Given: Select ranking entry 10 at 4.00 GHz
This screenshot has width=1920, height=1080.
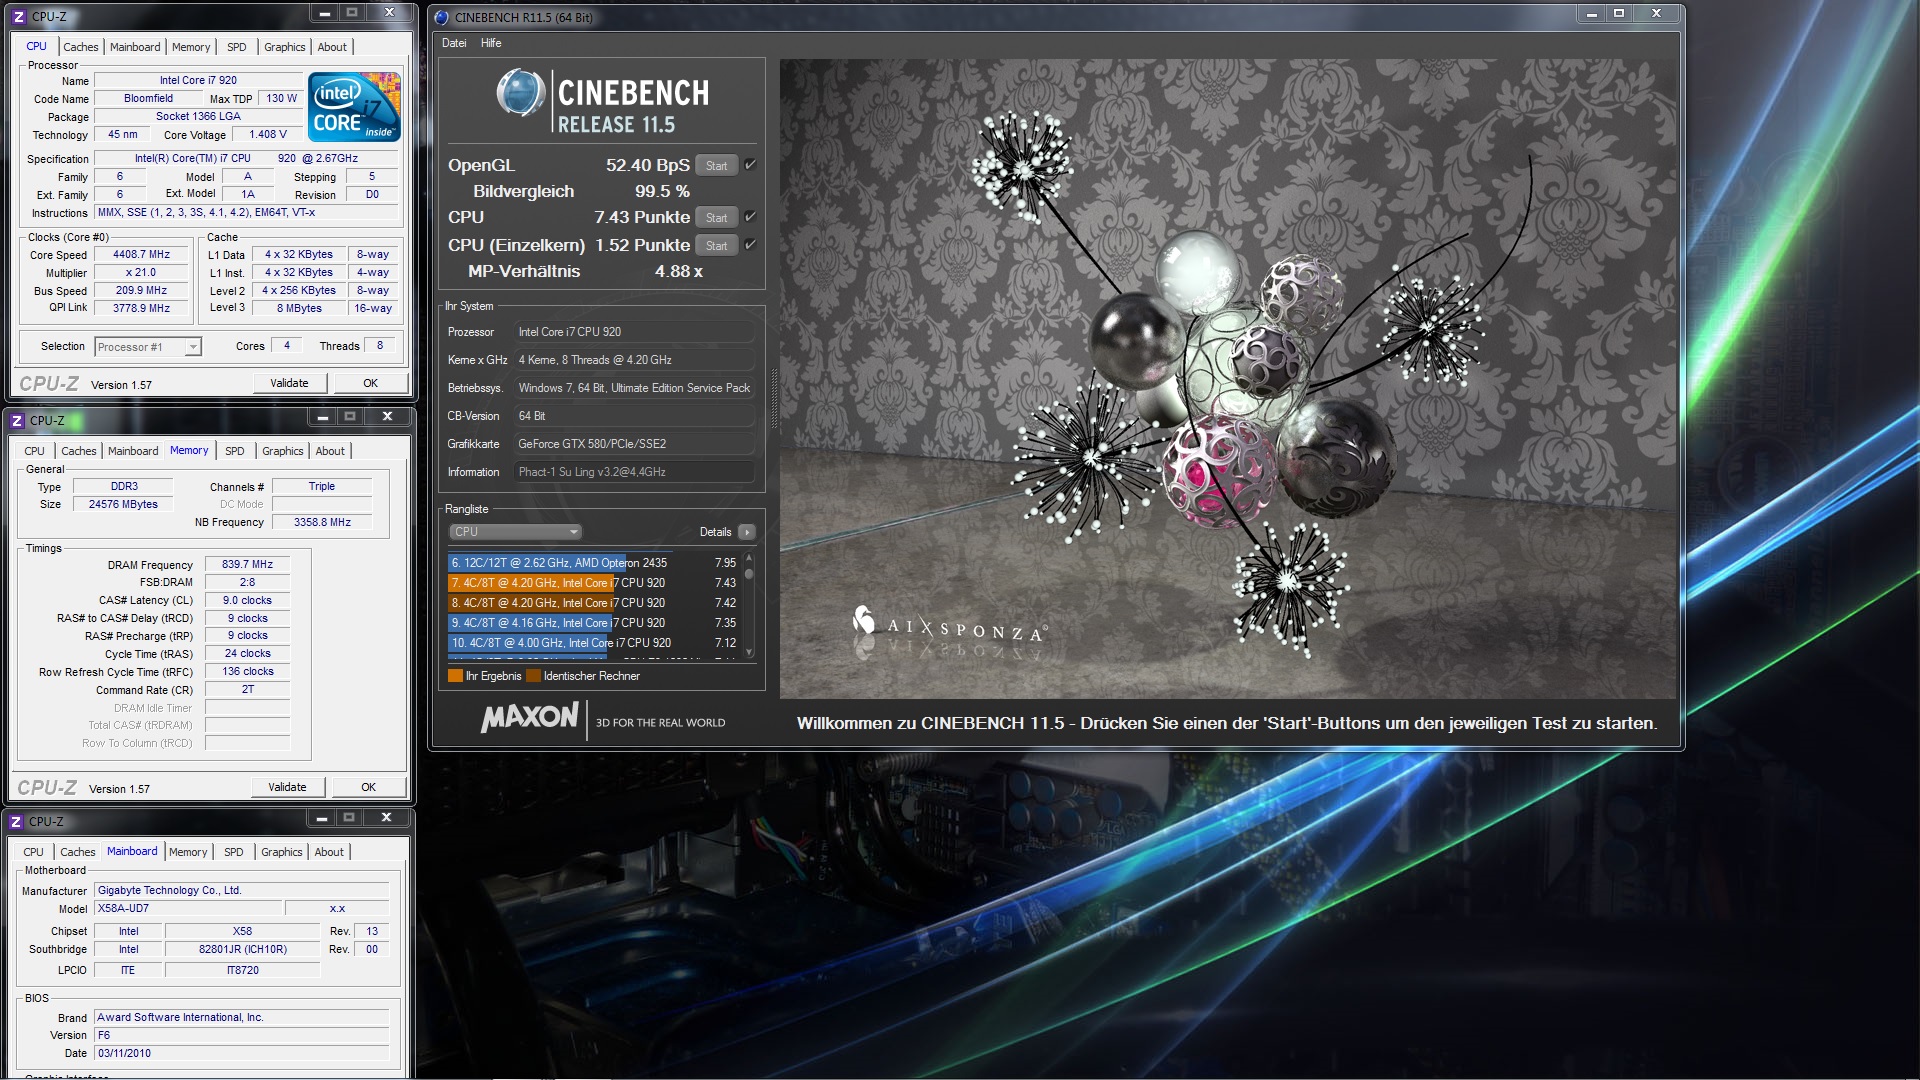Looking at the screenshot, I should coord(594,643).
